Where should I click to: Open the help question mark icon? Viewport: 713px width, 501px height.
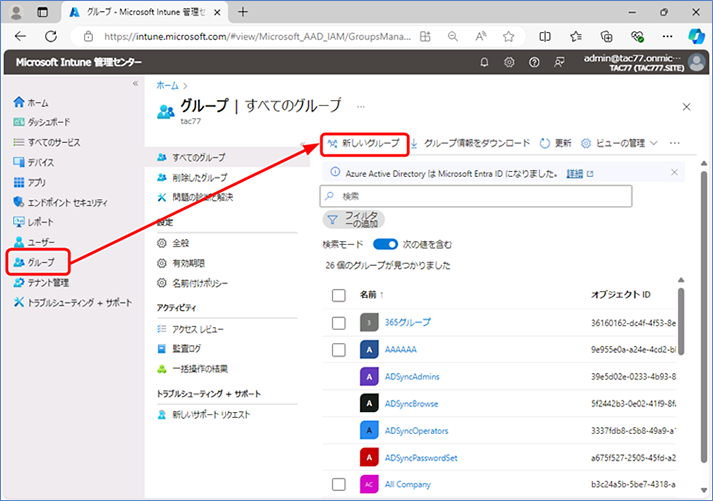(x=534, y=62)
